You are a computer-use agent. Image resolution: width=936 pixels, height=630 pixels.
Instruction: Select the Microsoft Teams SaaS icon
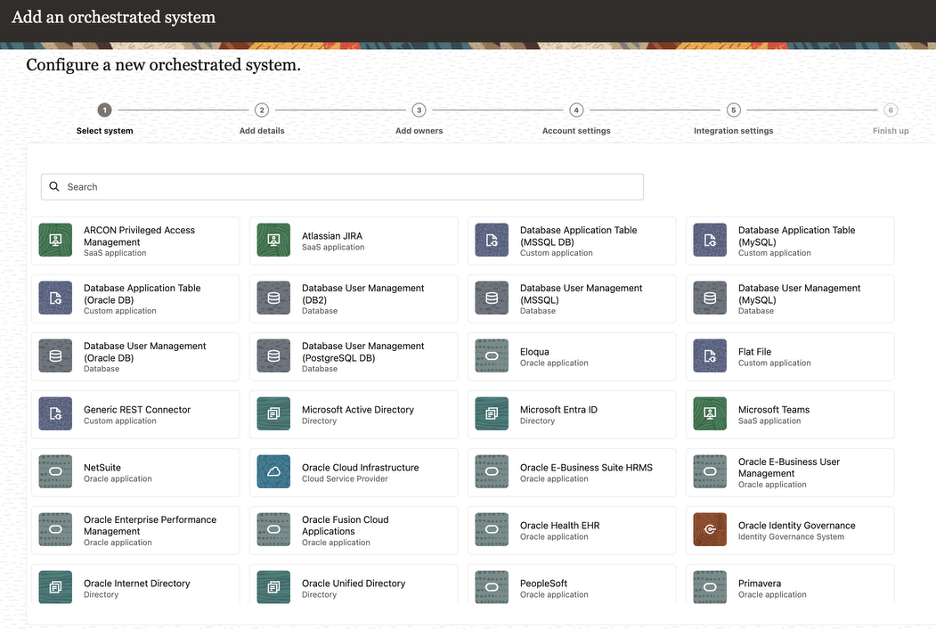click(709, 414)
